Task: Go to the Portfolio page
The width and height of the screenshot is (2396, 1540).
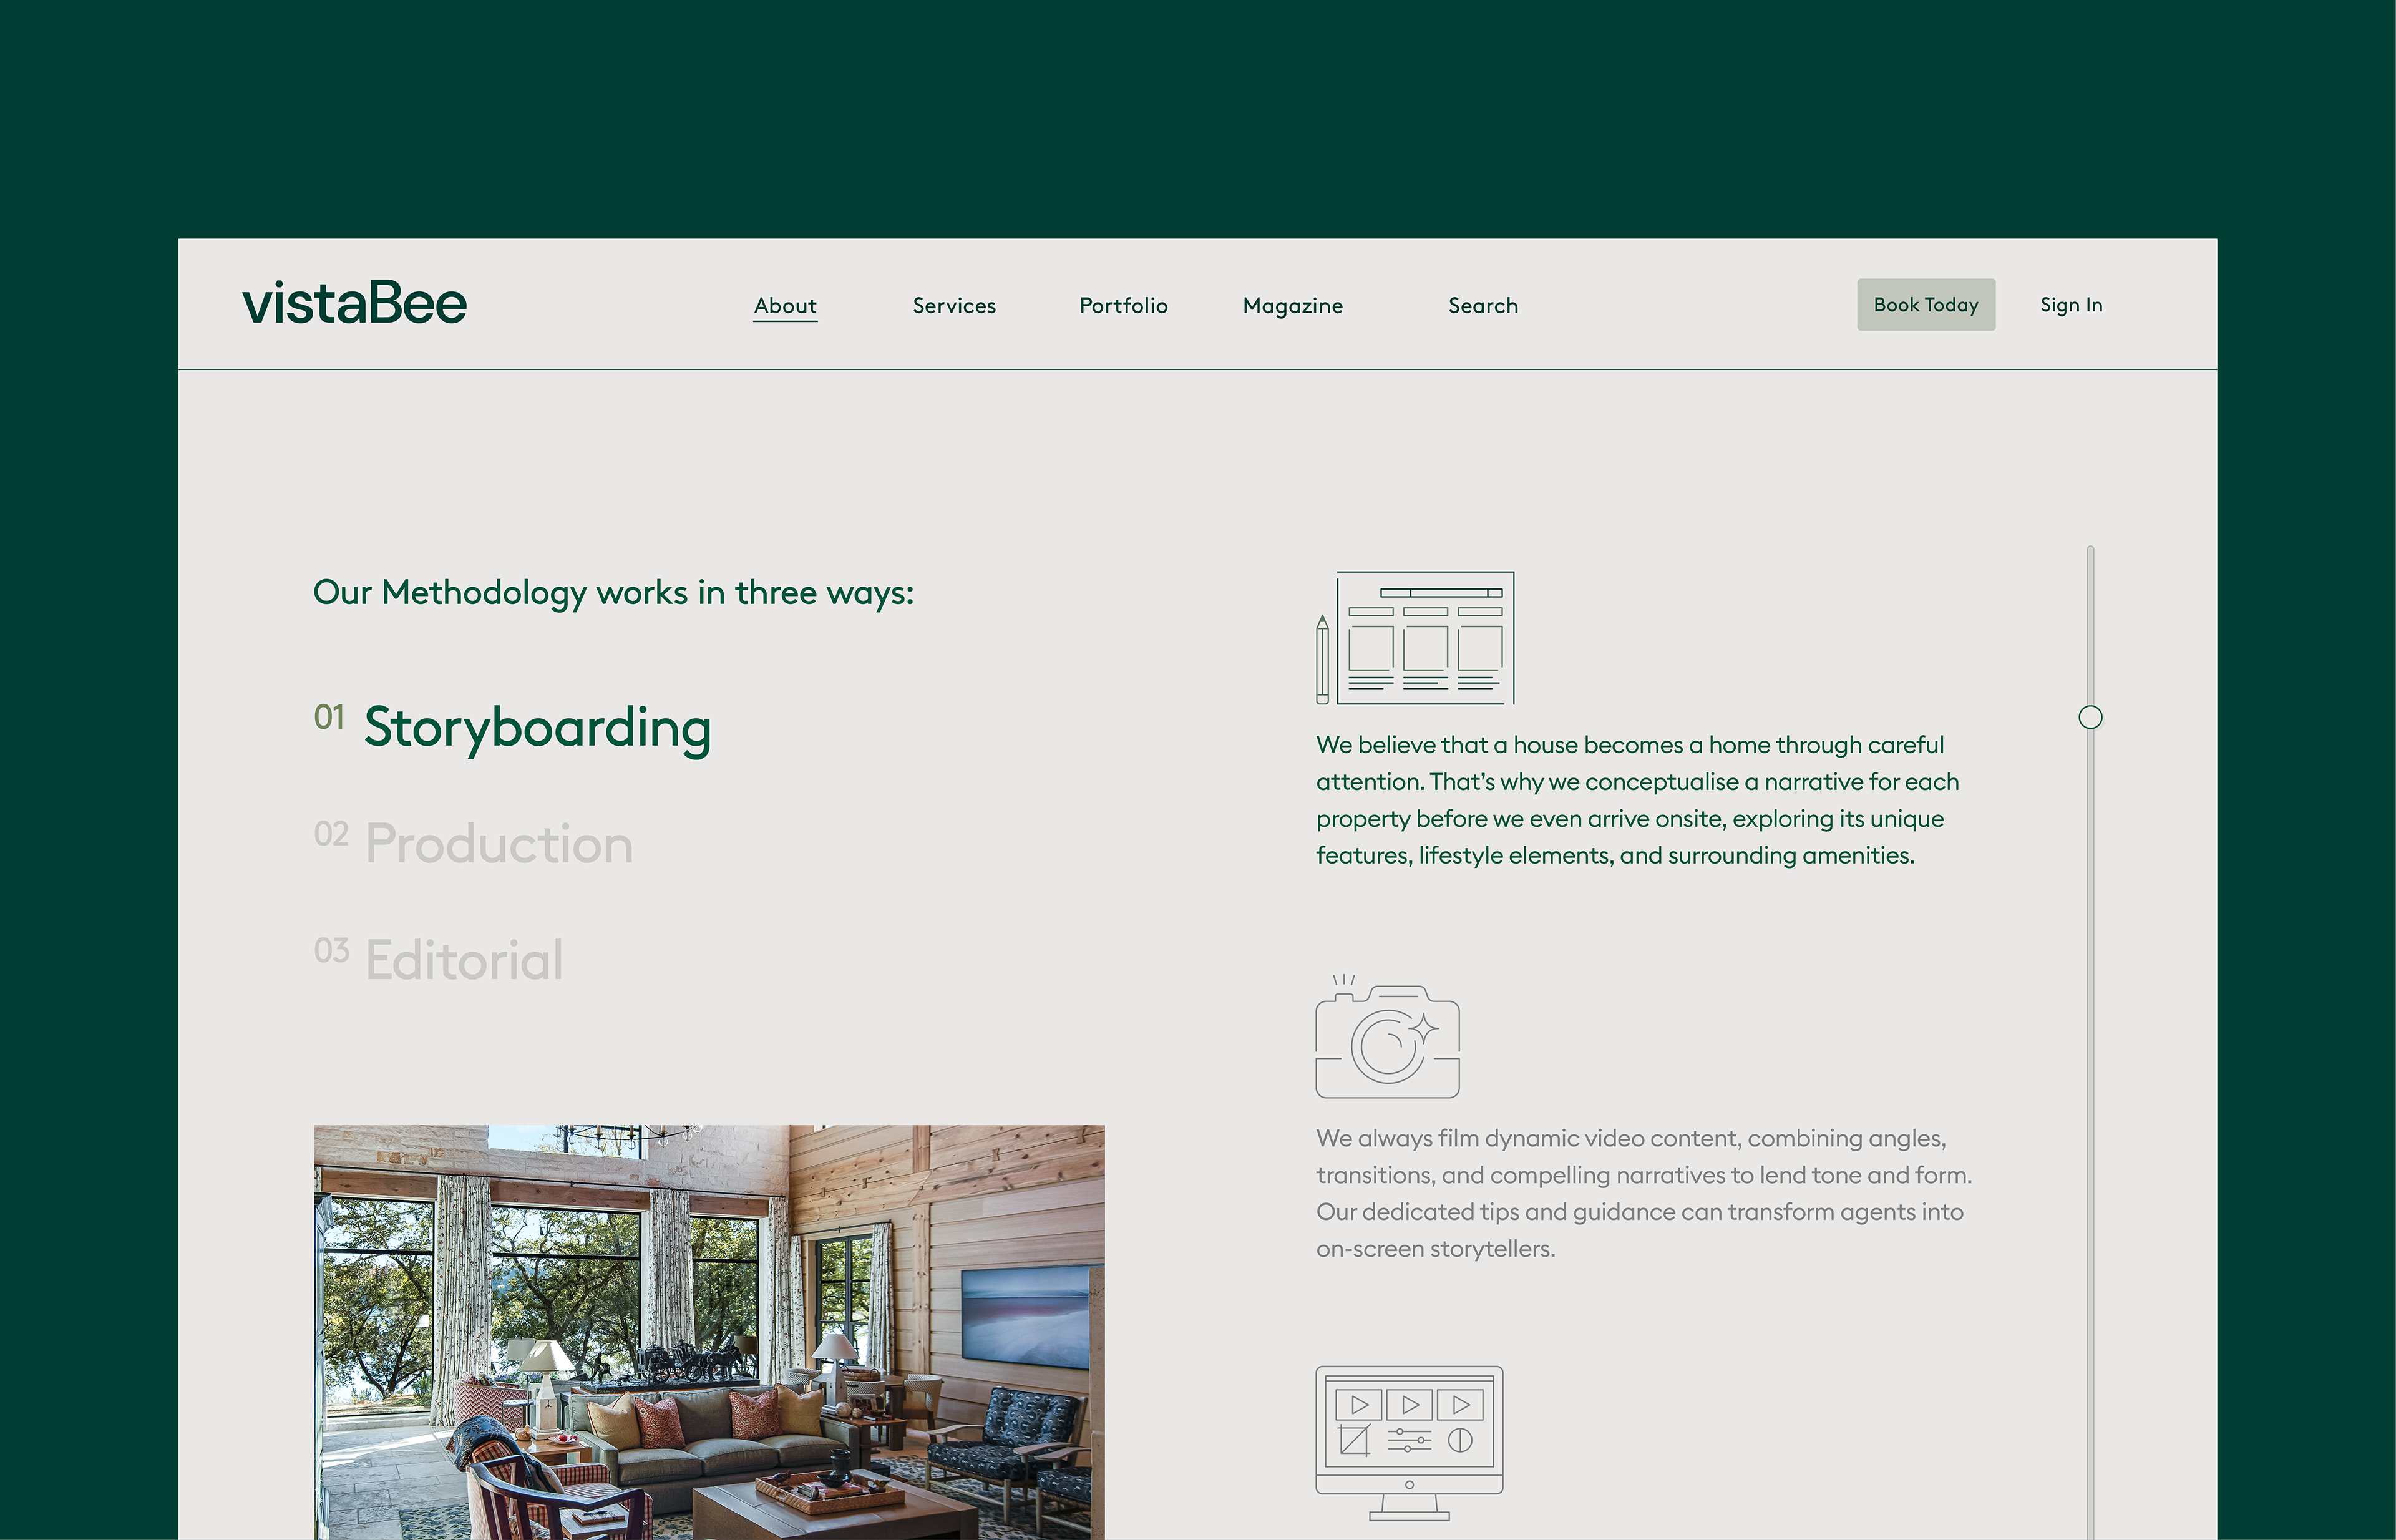Action: tap(1123, 306)
